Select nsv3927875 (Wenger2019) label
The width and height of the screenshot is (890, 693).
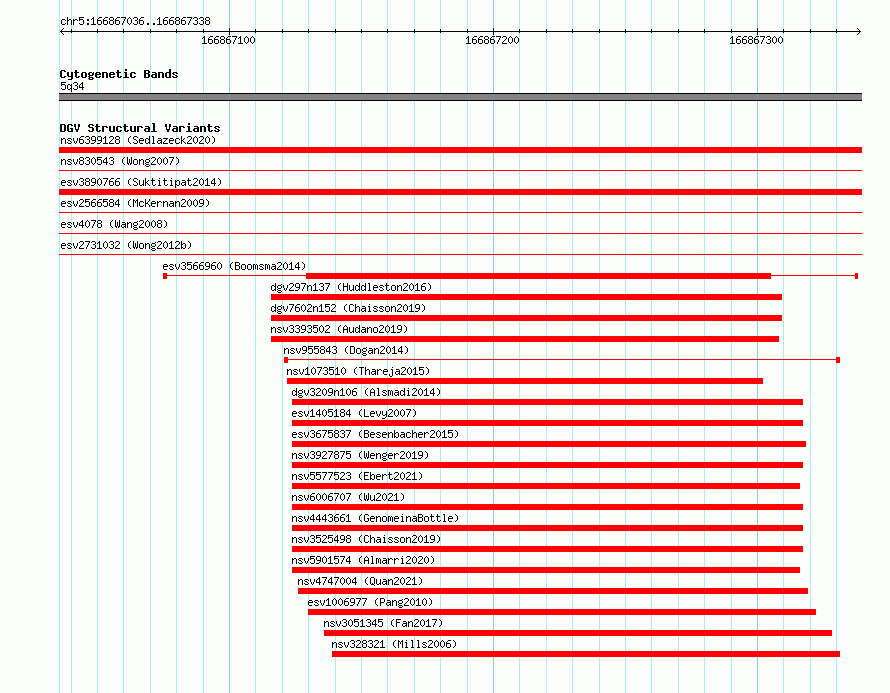point(360,455)
